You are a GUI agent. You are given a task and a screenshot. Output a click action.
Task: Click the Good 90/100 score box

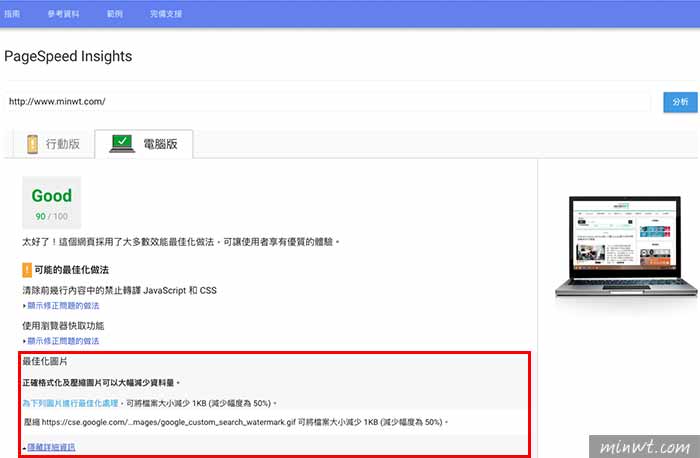tap(52, 202)
